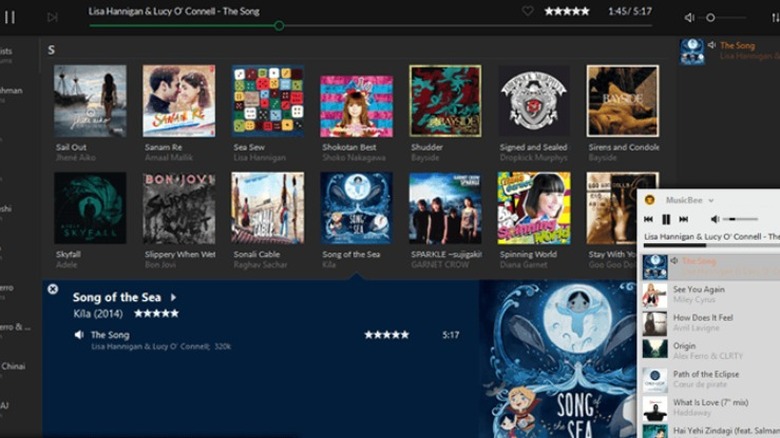
Task: Mute via mini player speaker icon
Action: [x=715, y=219]
